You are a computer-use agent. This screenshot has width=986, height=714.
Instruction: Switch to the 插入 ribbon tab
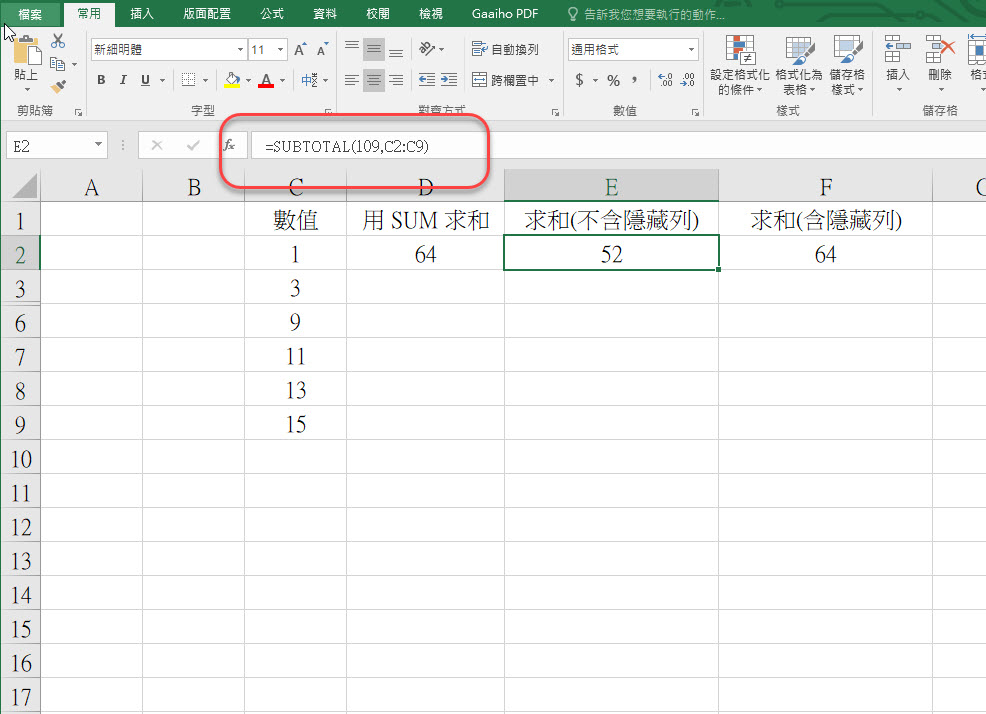(141, 14)
